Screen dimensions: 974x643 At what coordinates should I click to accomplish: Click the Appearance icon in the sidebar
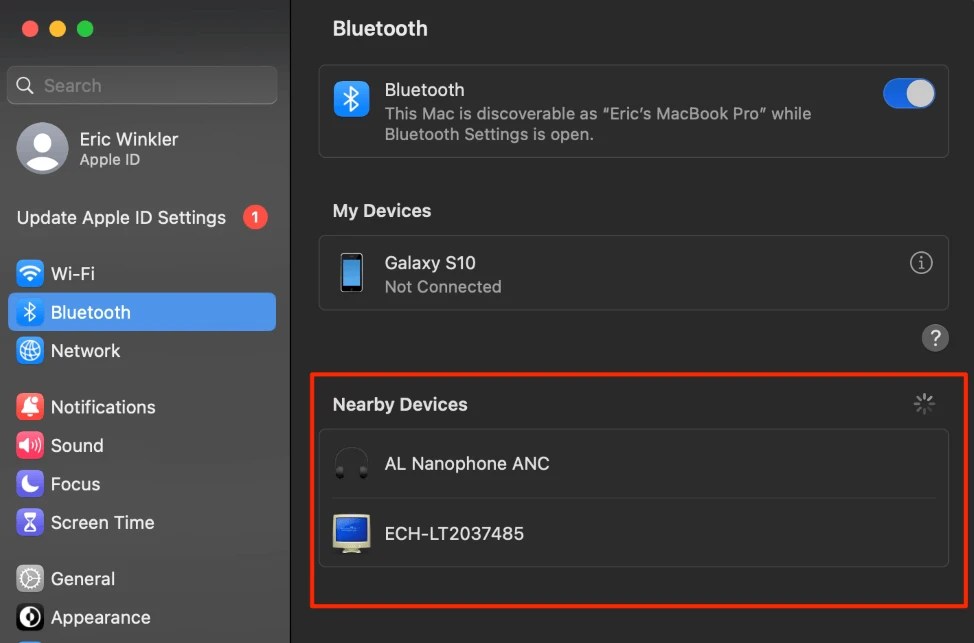point(30,617)
